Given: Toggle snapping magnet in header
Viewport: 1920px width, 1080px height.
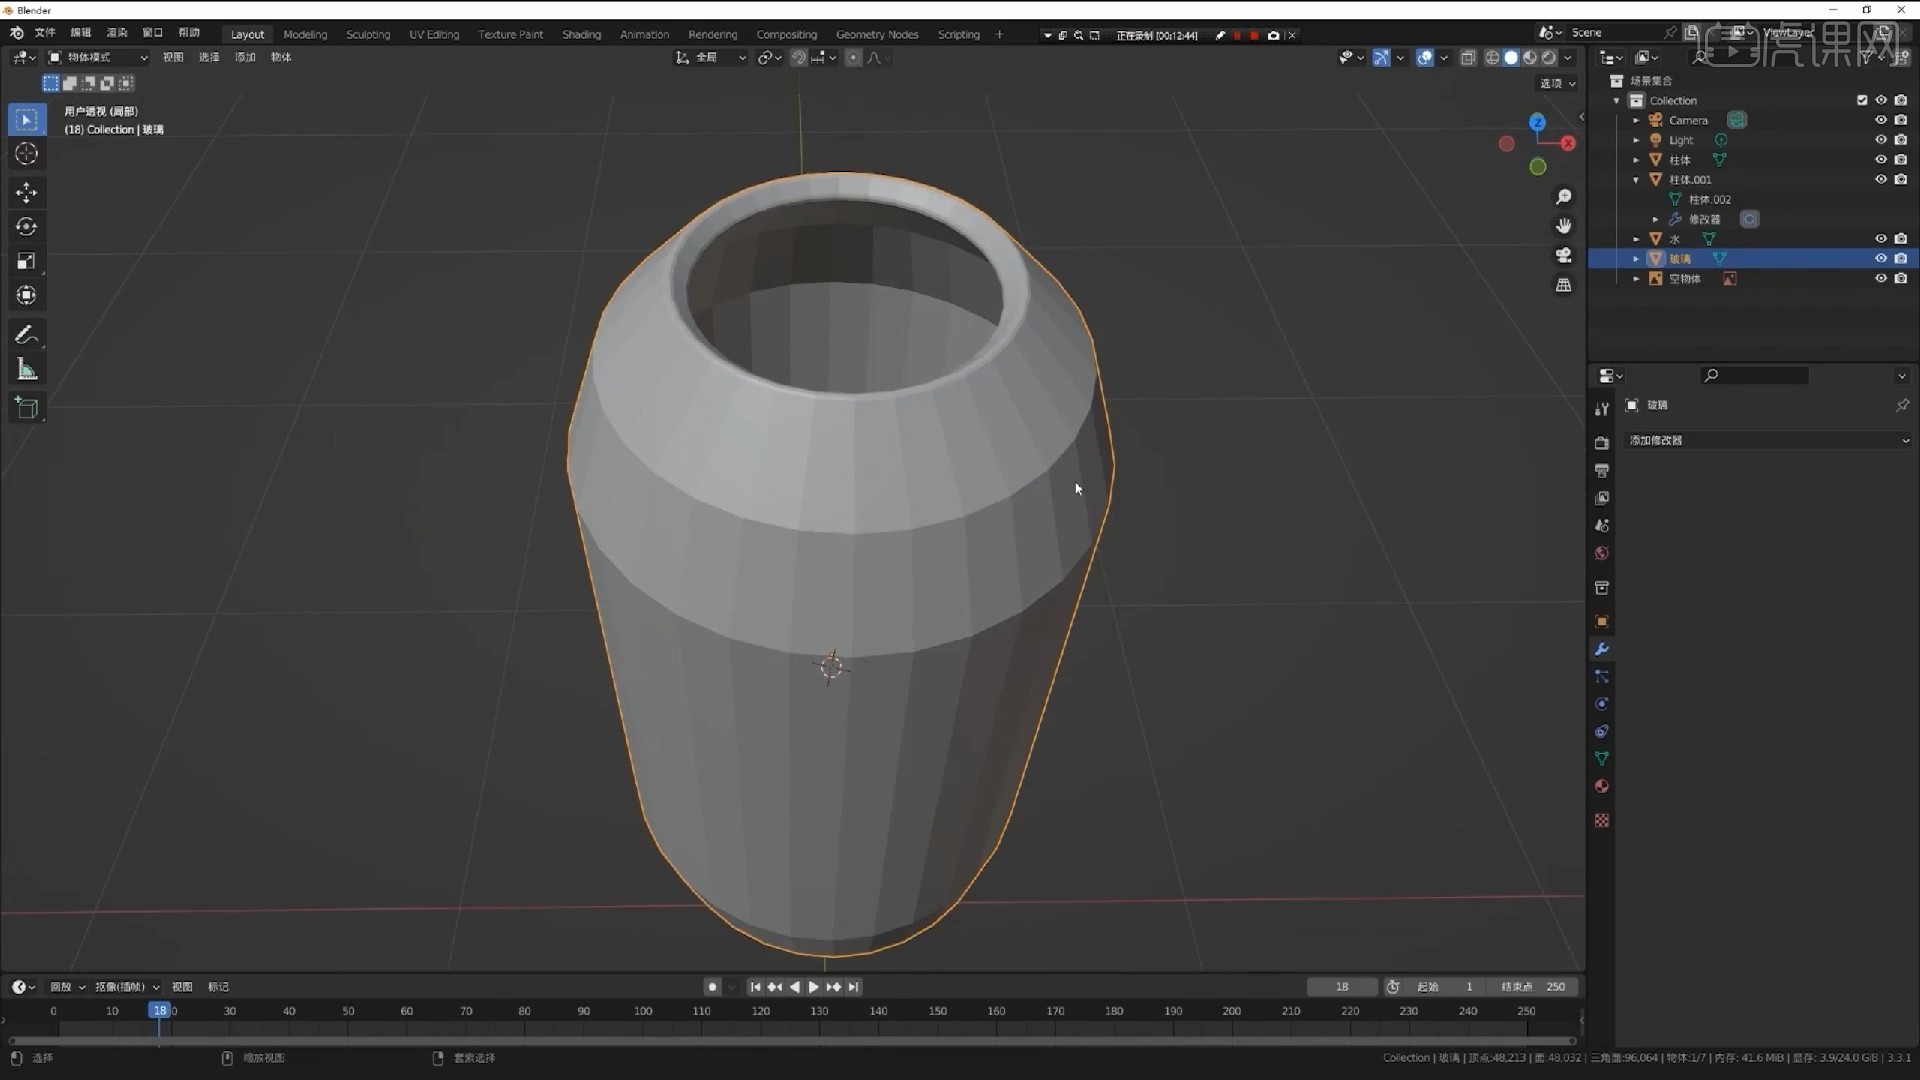Looking at the screenshot, I should click(798, 58).
